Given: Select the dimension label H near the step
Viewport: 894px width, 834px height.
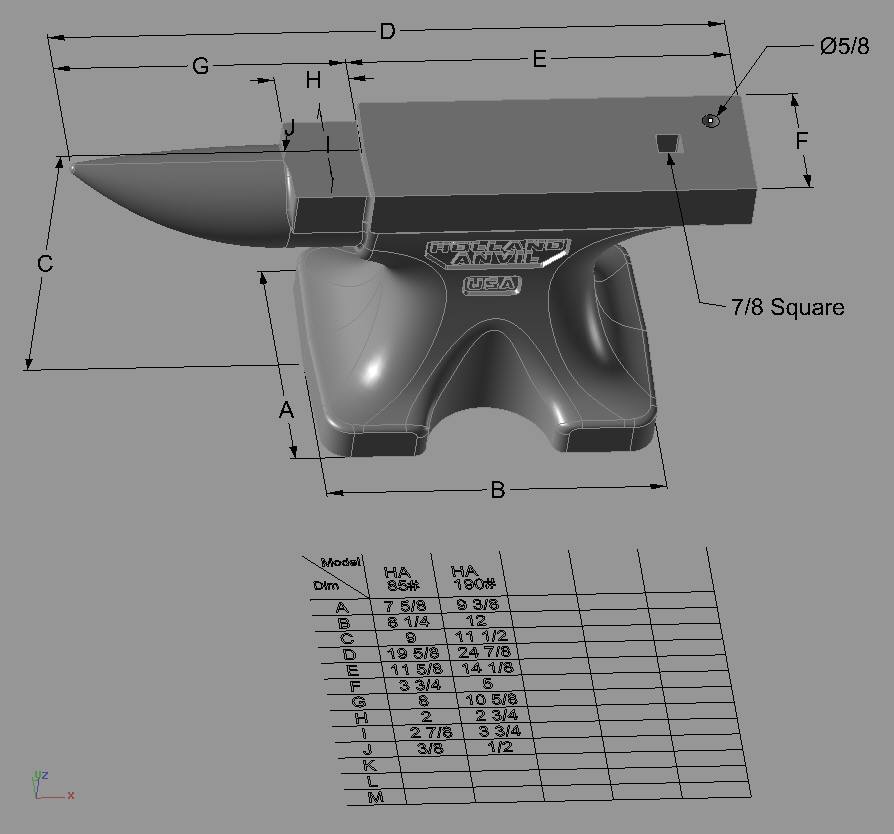Looking at the screenshot, I should (x=313, y=80).
